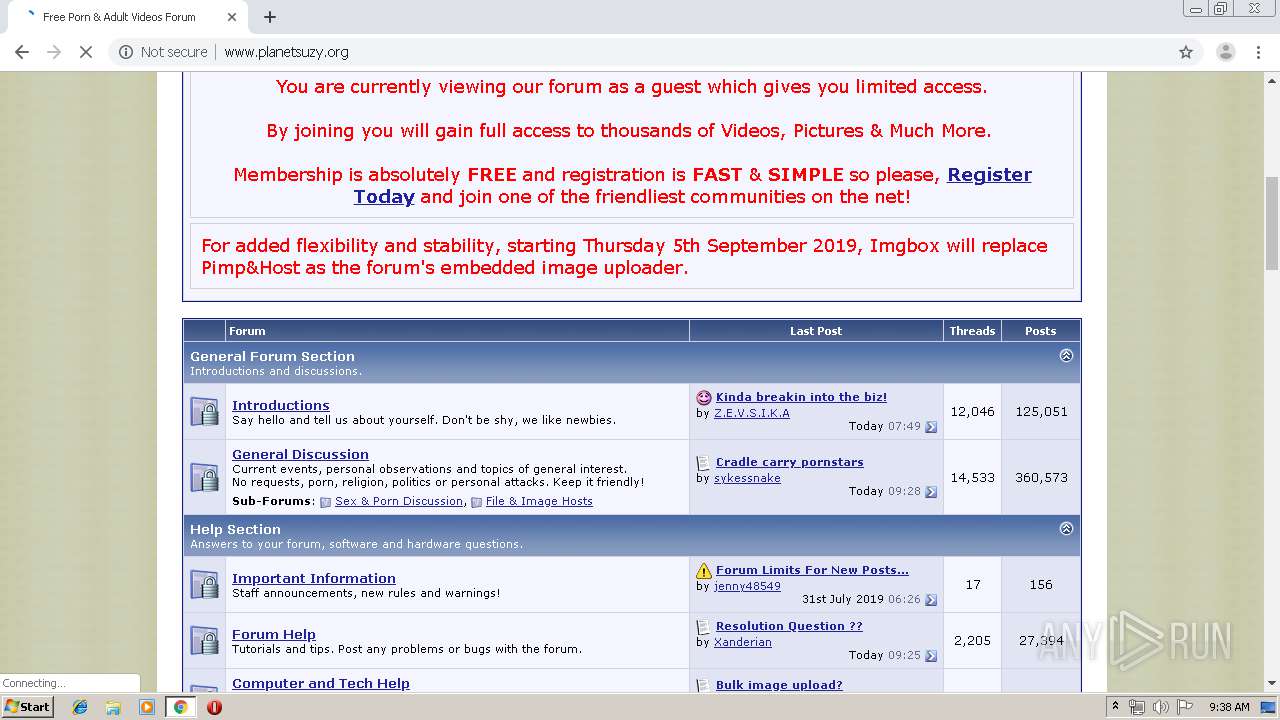
Task: Open the media player taskbar icon
Action: point(147,707)
